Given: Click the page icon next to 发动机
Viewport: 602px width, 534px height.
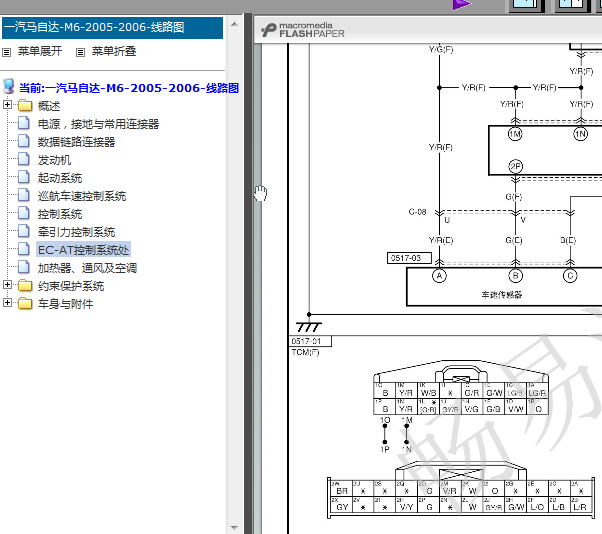Looking at the screenshot, I should point(24,159).
